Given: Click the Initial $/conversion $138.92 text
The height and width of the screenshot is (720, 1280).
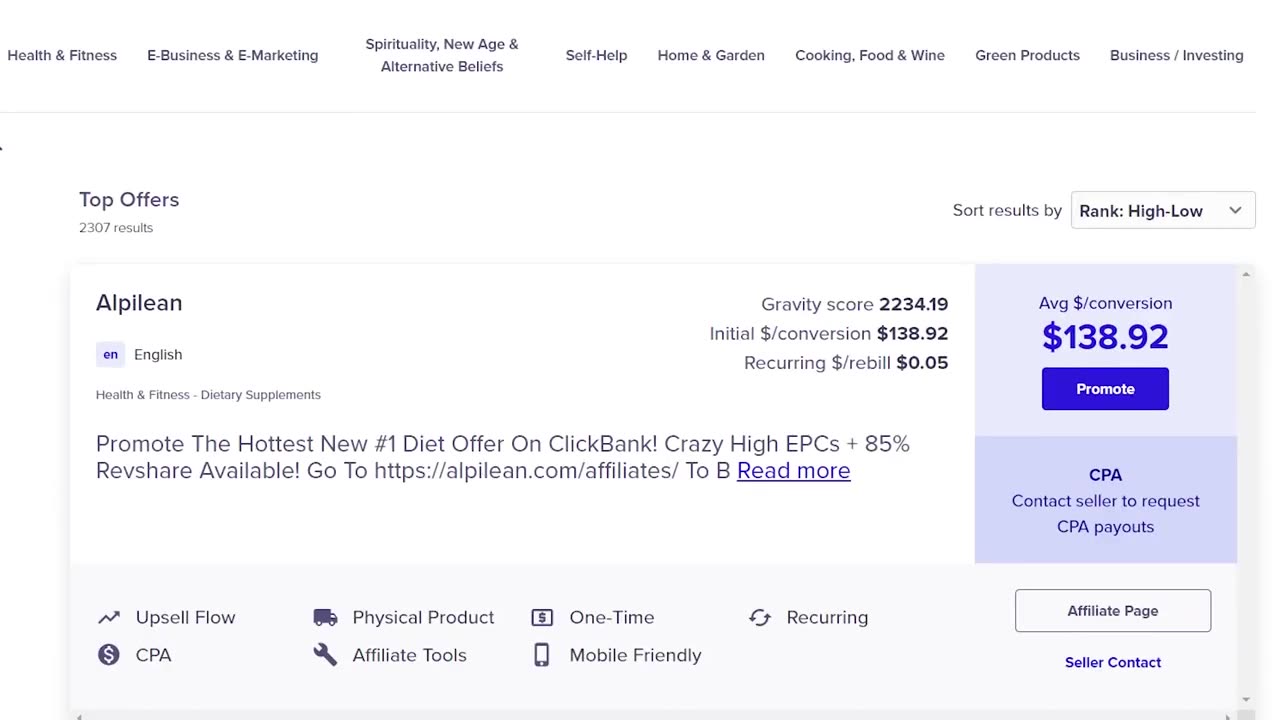Looking at the screenshot, I should pos(829,333).
